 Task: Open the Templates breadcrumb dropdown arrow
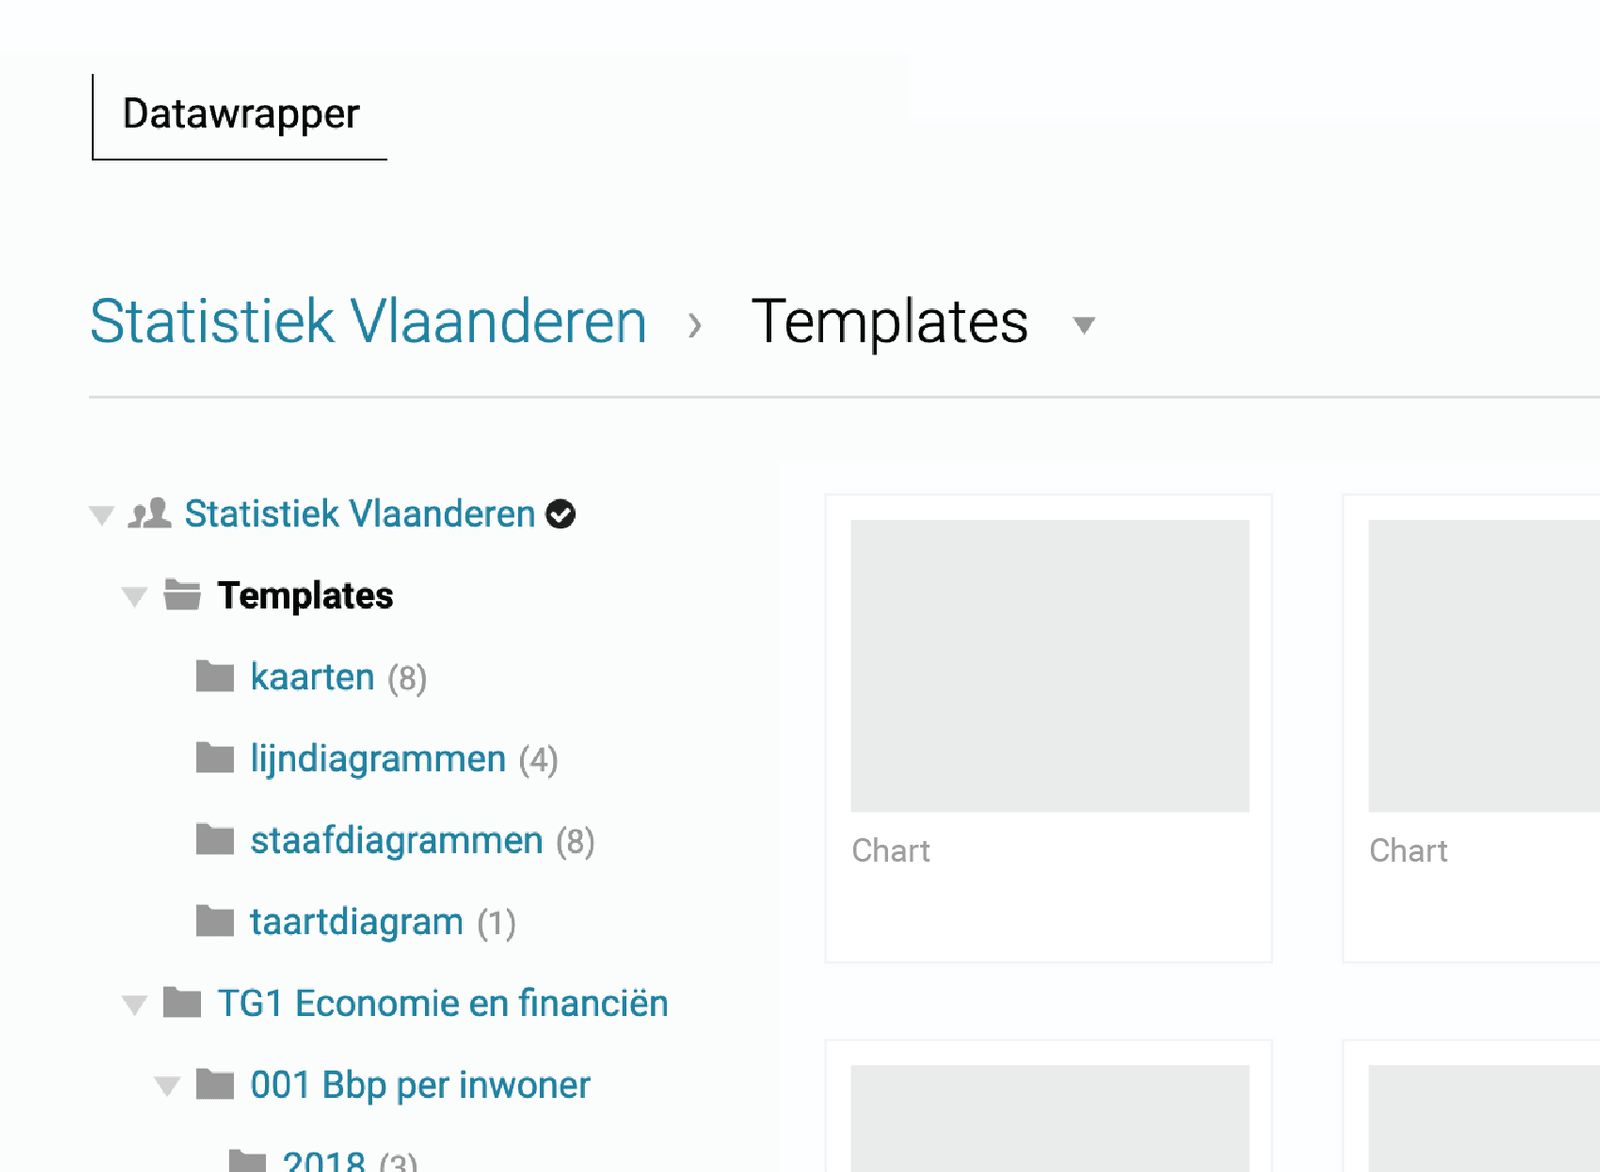(x=1084, y=327)
